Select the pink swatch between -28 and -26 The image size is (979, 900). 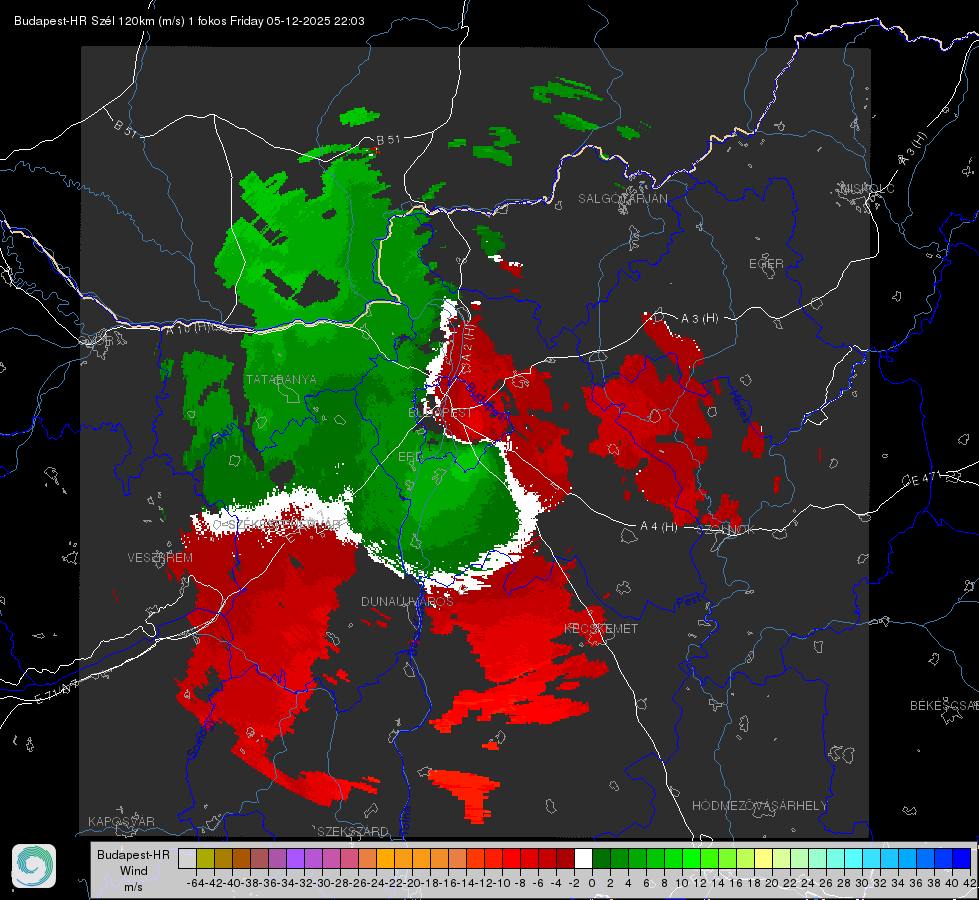(350, 858)
